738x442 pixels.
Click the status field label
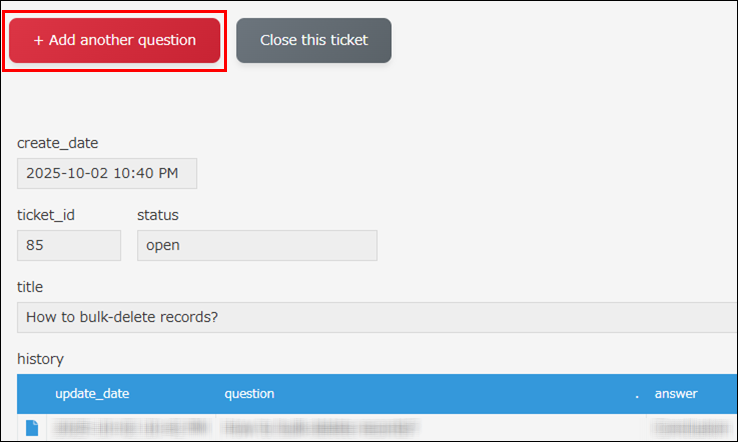[158, 215]
